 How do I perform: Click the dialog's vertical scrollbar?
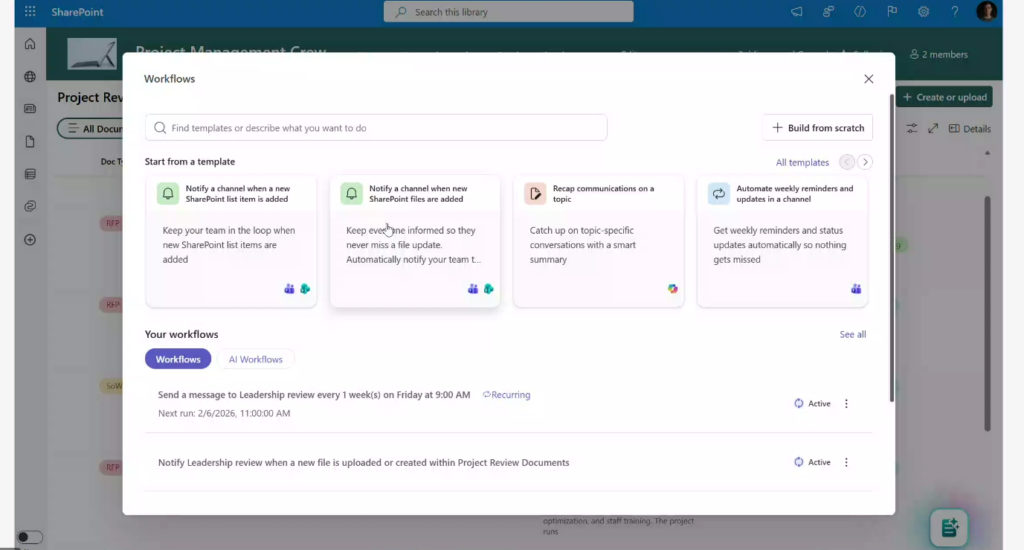tap(891, 250)
